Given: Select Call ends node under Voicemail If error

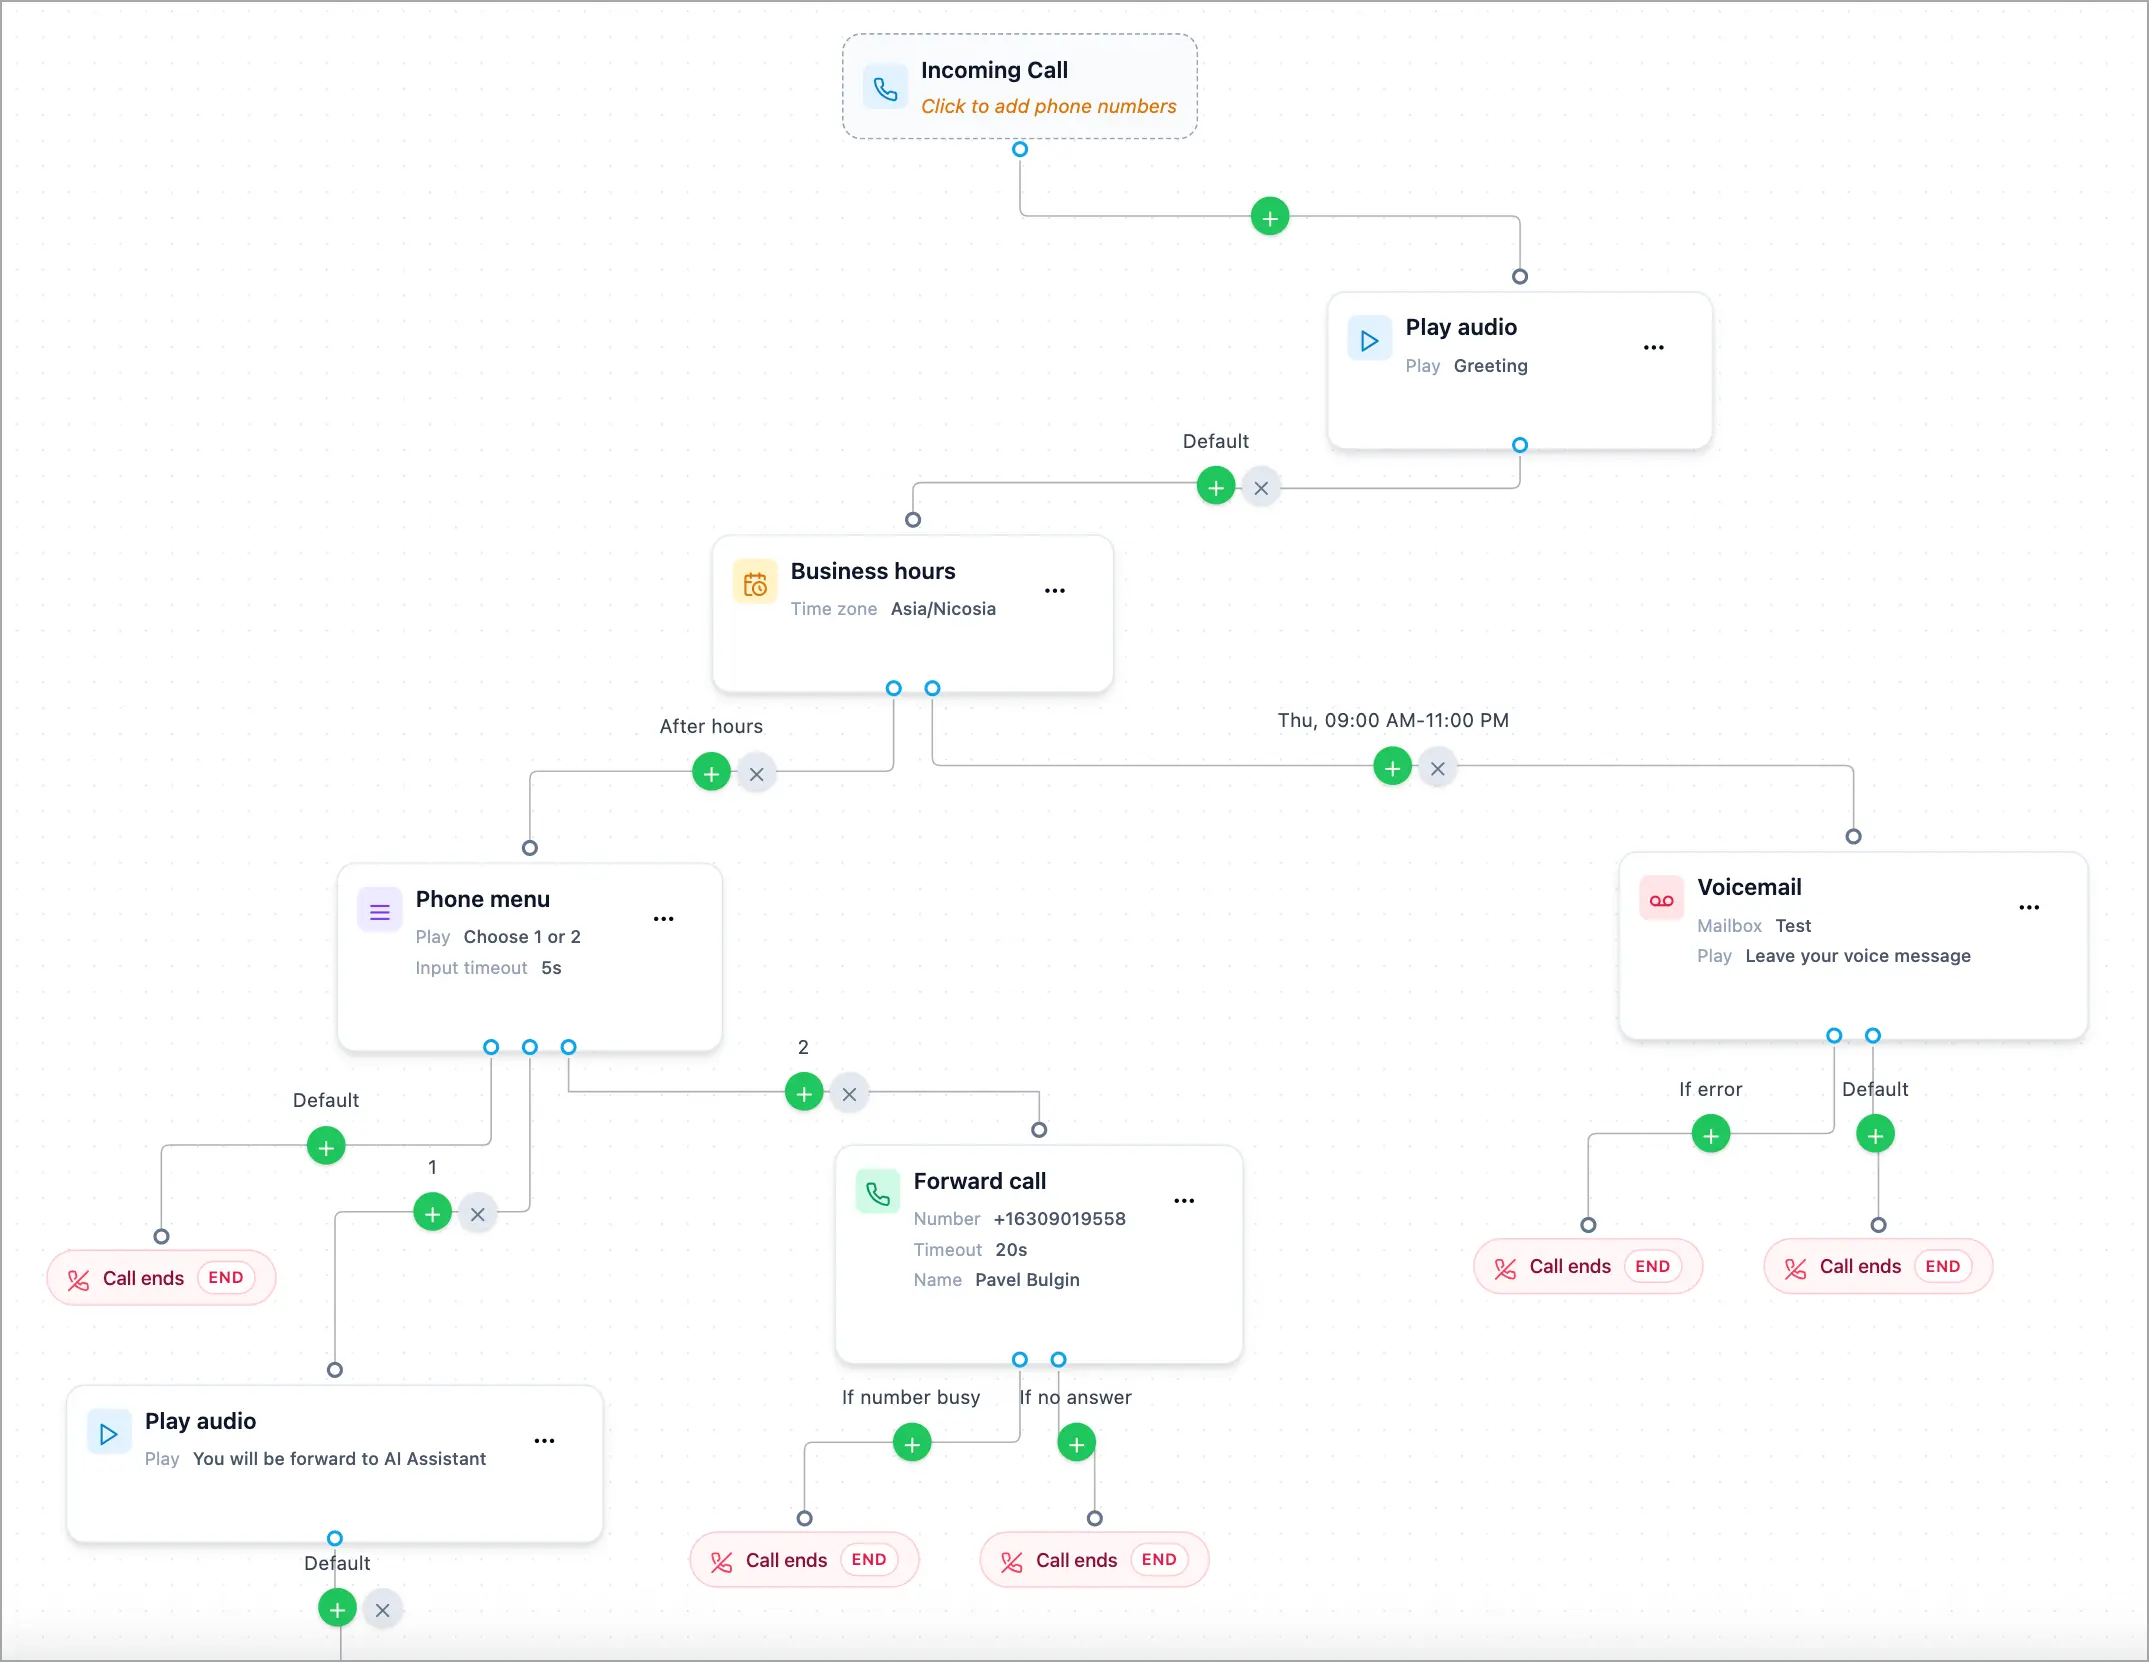Looking at the screenshot, I should tap(1588, 1267).
